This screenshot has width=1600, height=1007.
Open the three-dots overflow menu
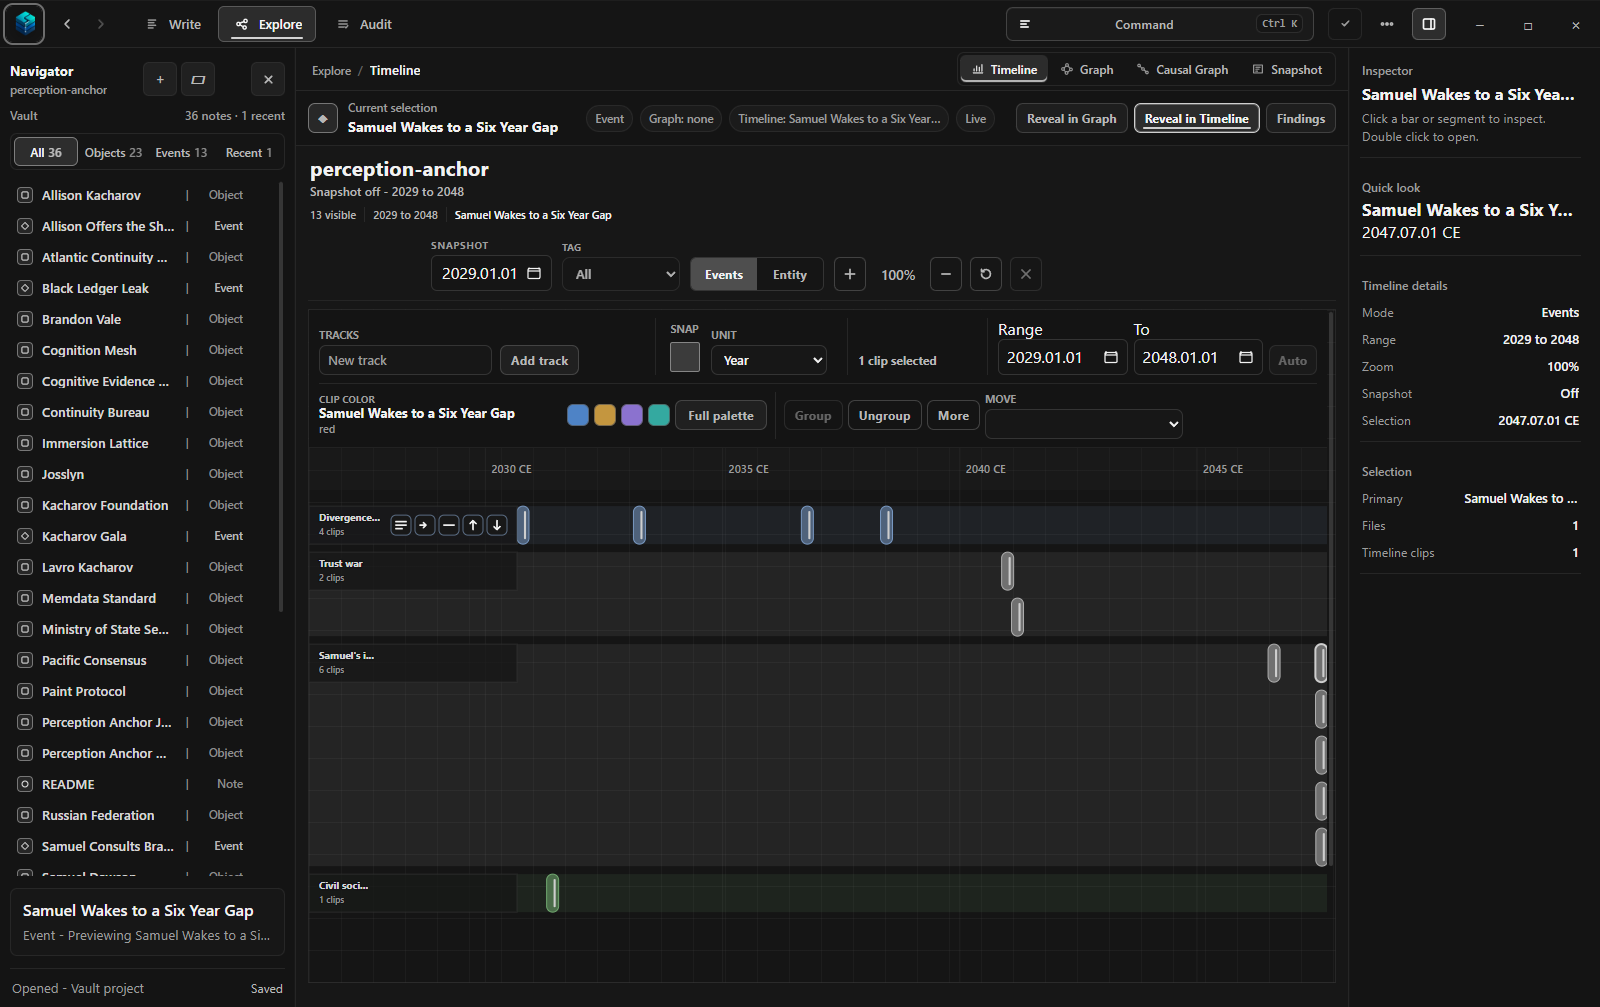point(1387,24)
